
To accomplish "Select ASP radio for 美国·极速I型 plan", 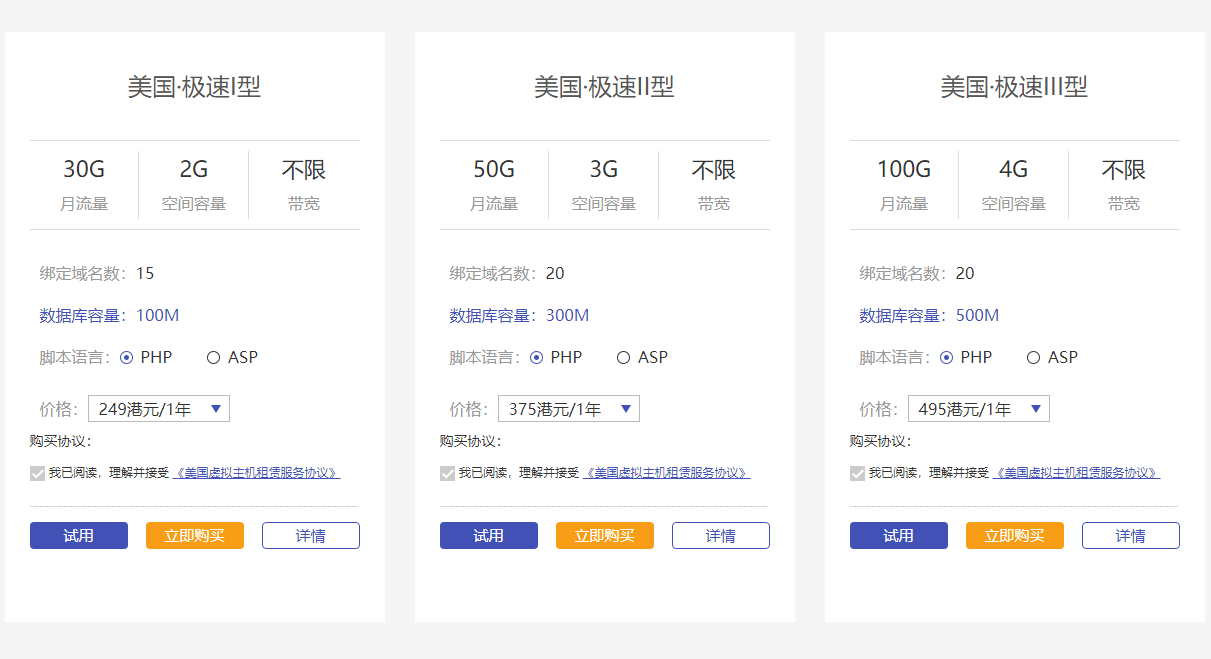I will [x=213, y=358].
